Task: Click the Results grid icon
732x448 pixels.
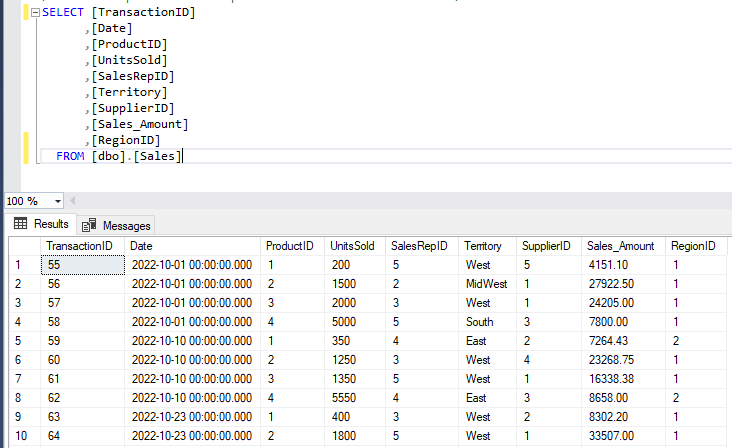Action: click(20, 224)
